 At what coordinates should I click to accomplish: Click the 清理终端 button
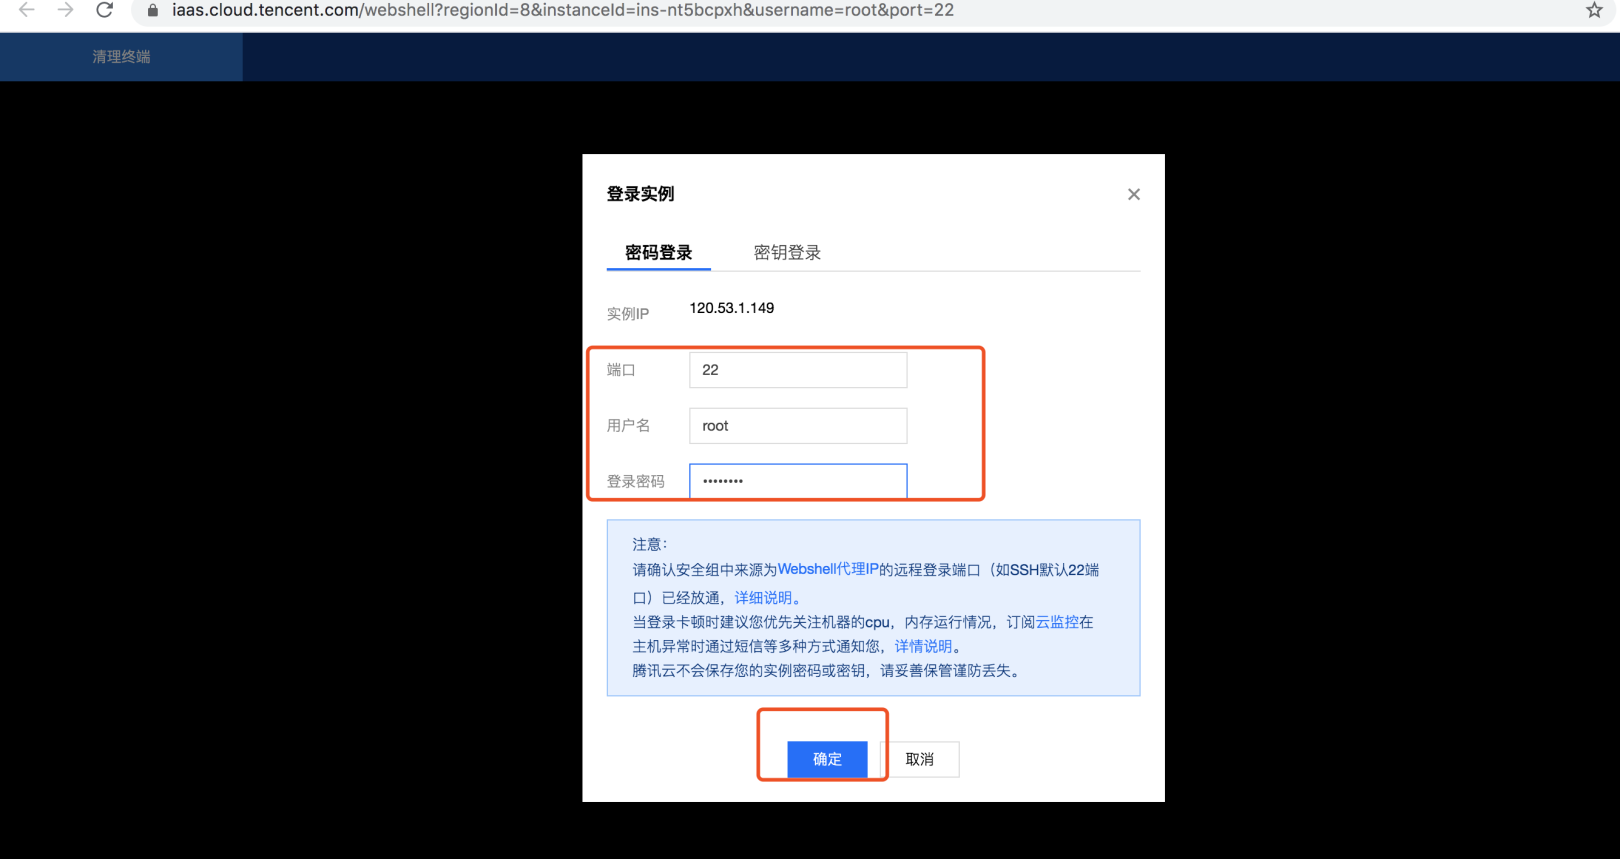click(x=121, y=57)
